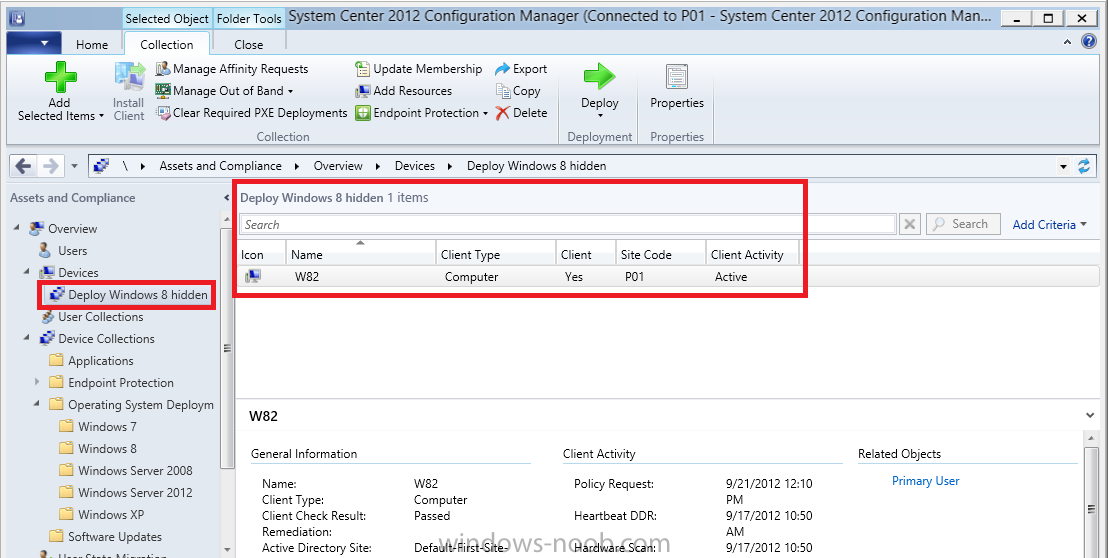Collapse the ribbon with the caret
This screenshot has width=1108, height=558.
coord(1067,42)
